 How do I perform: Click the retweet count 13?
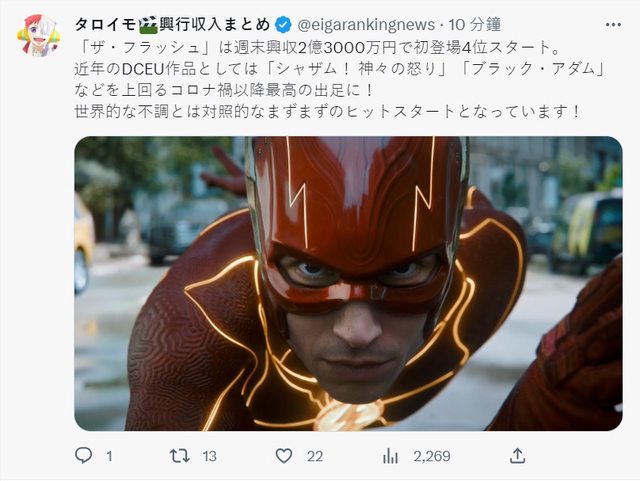tap(209, 456)
